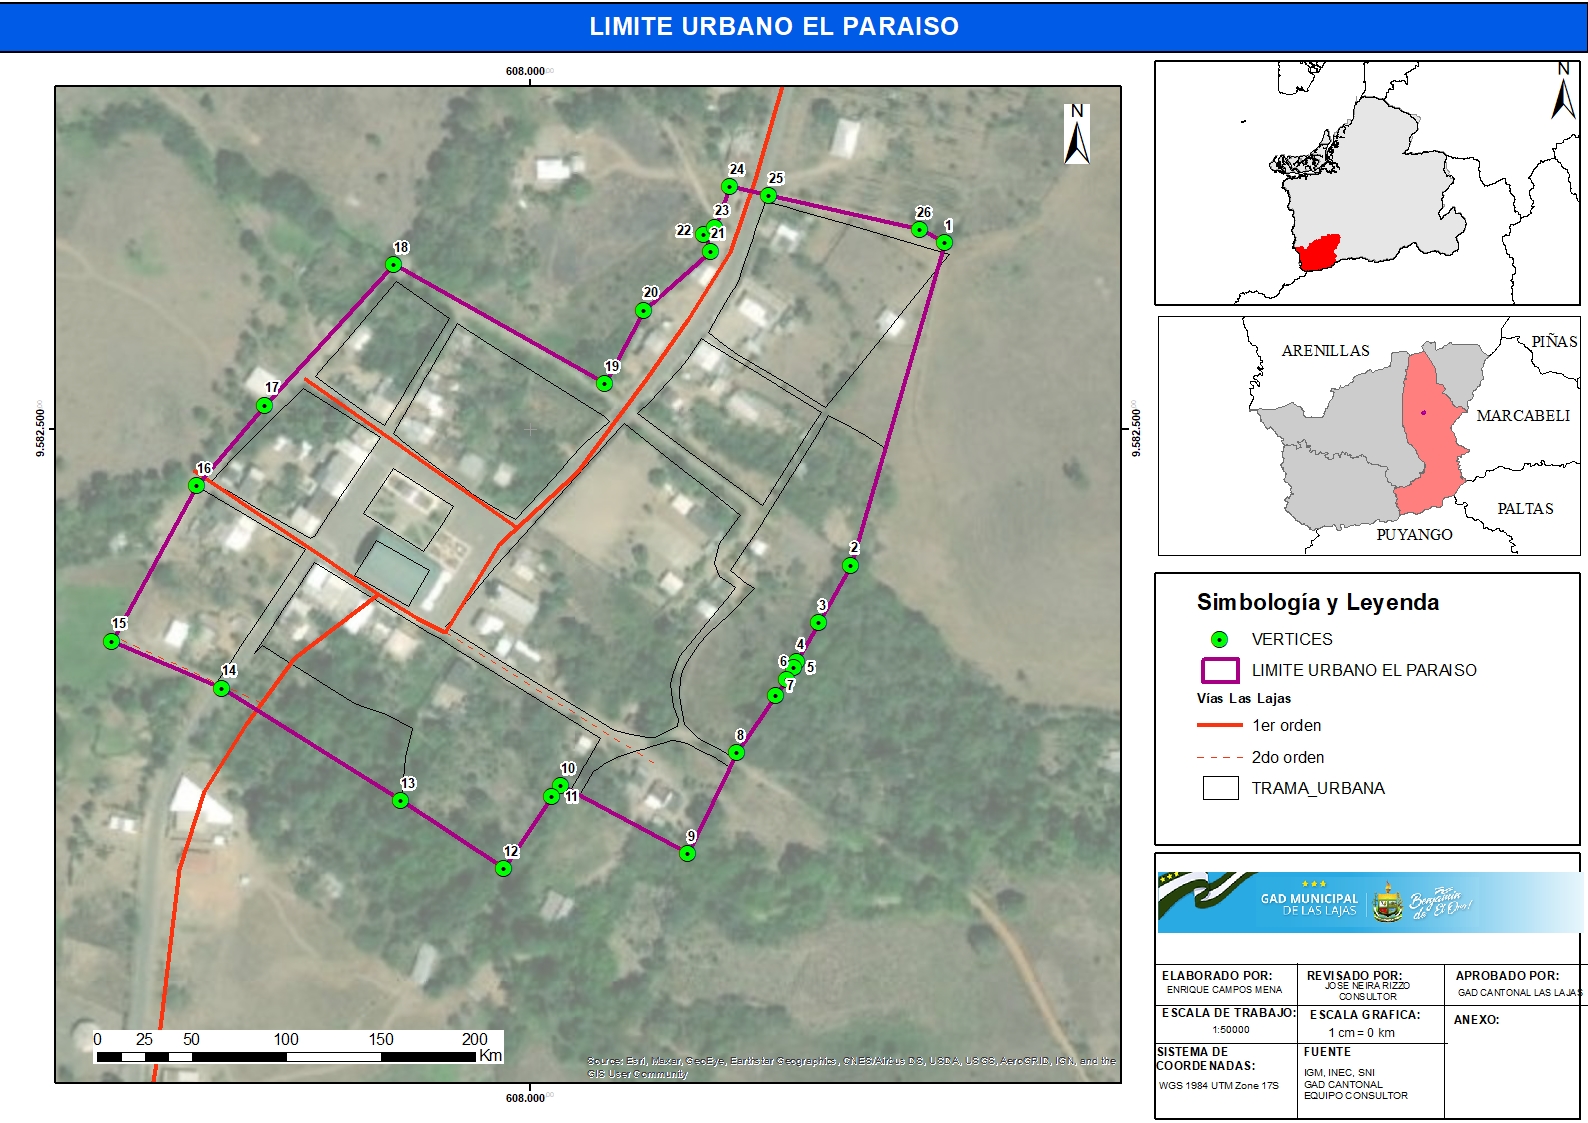This screenshot has height=1123, width=1588.
Task: Click north arrow in top inset map
Action: pyautogui.click(x=1562, y=91)
